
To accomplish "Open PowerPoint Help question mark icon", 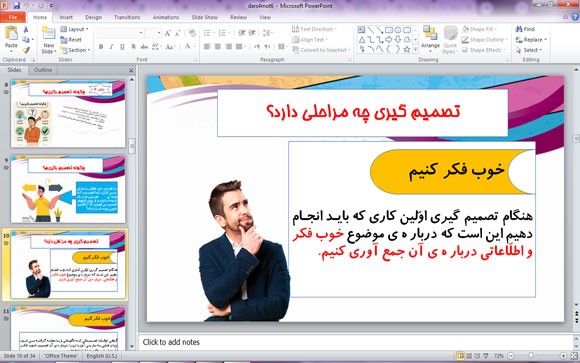I will [575, 17].
